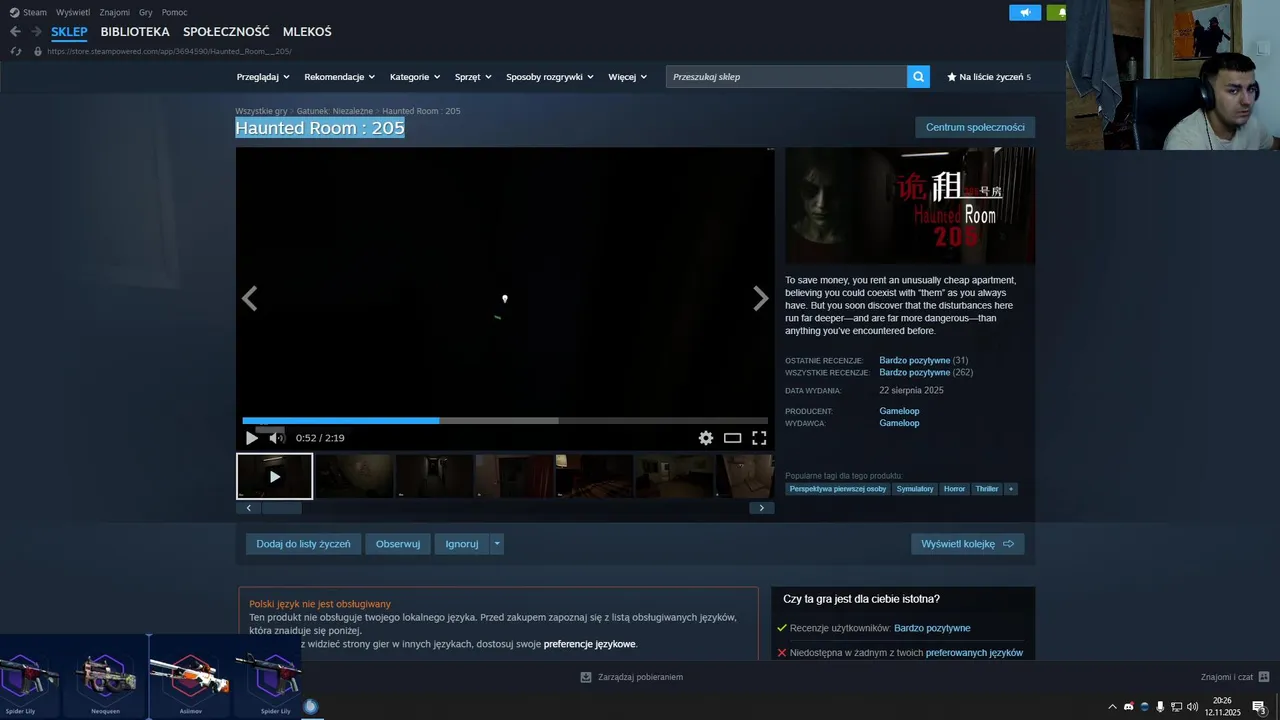Open the preferencje językowe link
Screen dimensions: 1280x720
[x=589, y=644]
